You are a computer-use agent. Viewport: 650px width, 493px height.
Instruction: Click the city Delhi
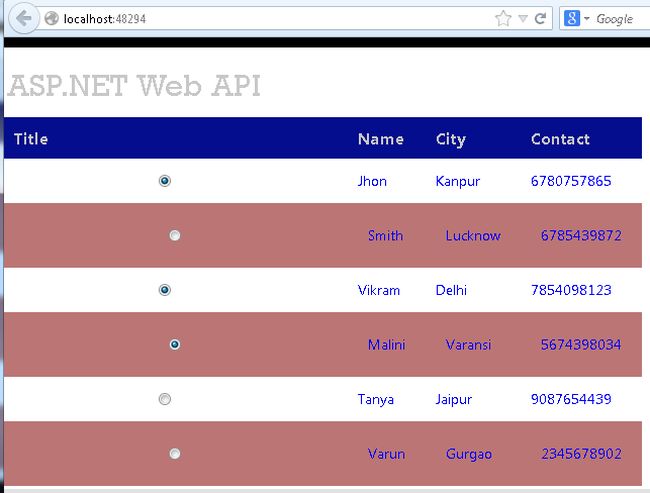(451, 290)
